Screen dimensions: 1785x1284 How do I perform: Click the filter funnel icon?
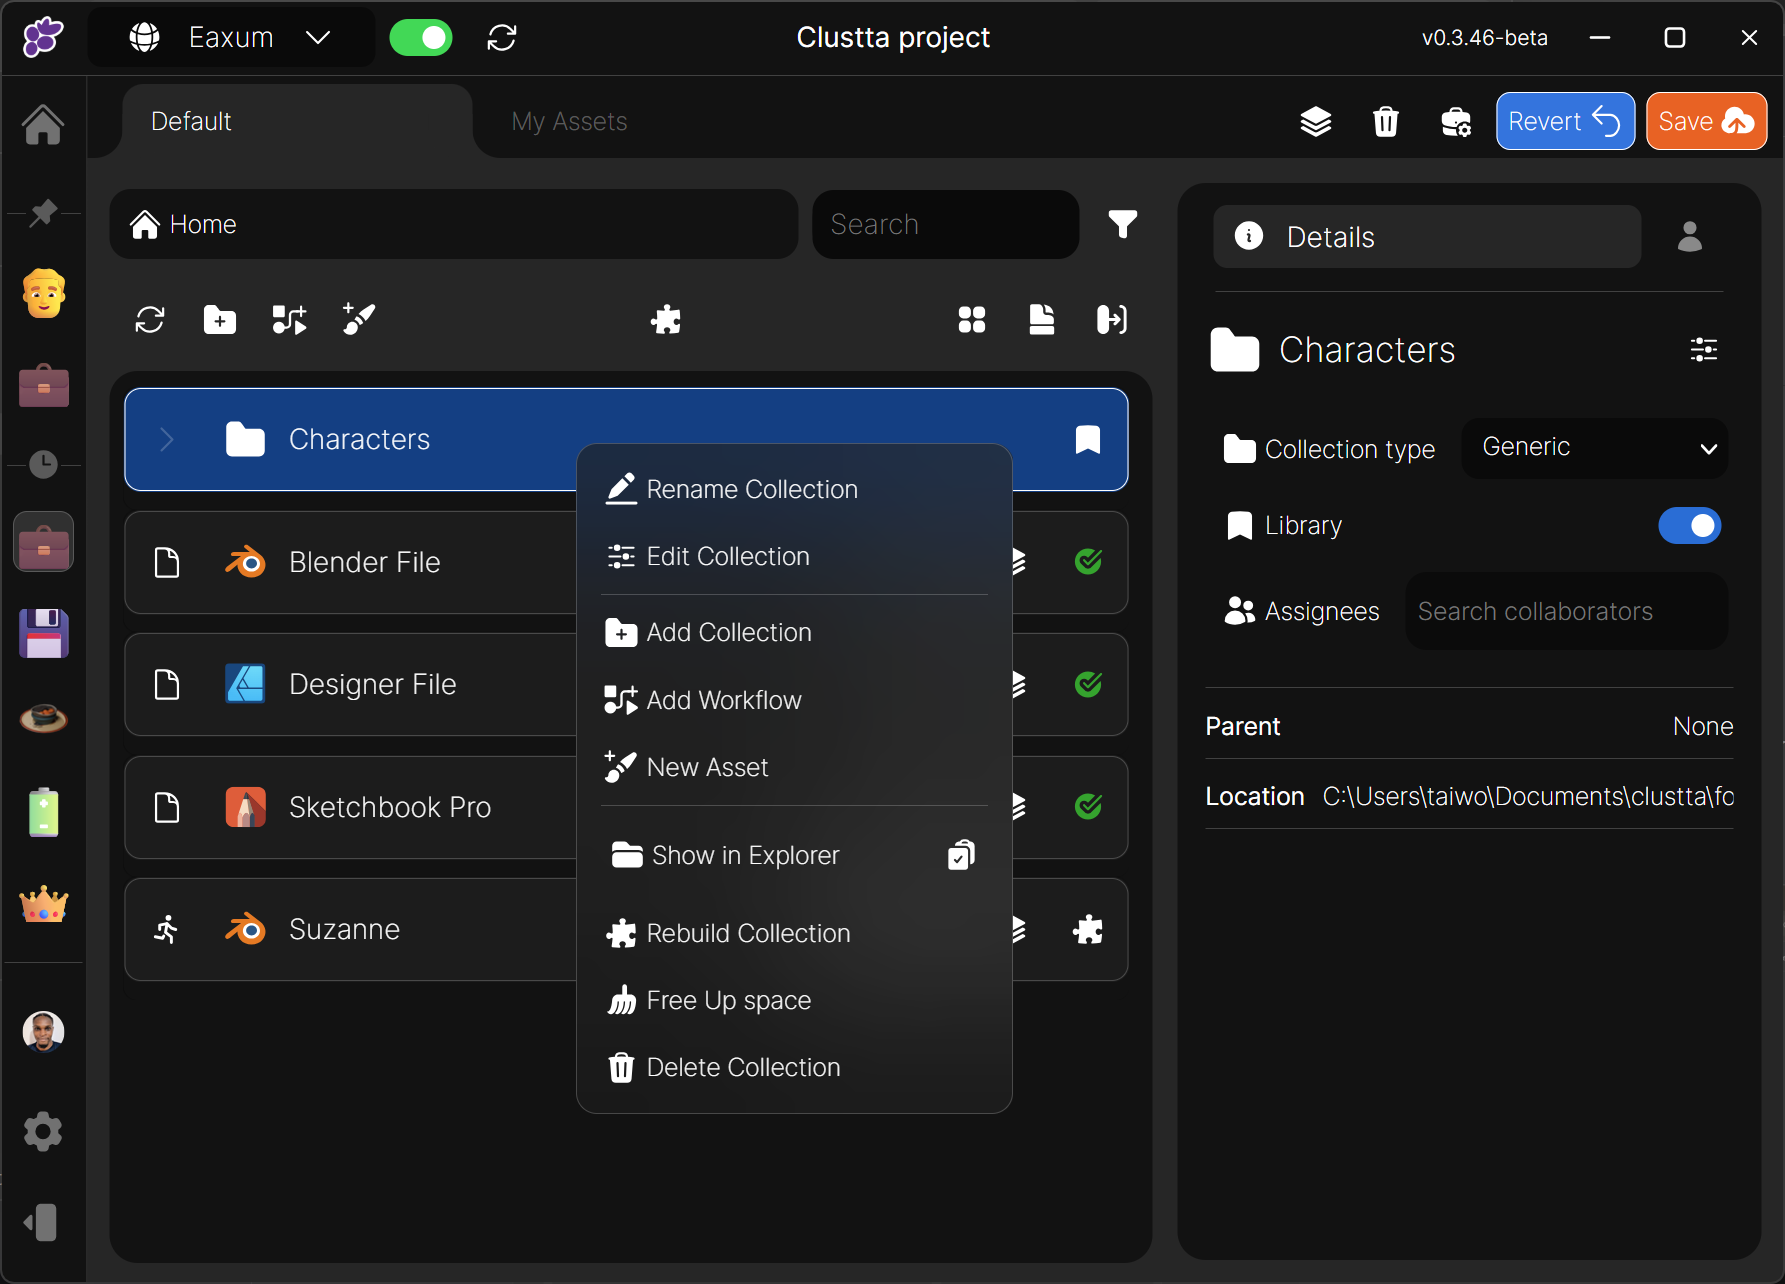1123,224
